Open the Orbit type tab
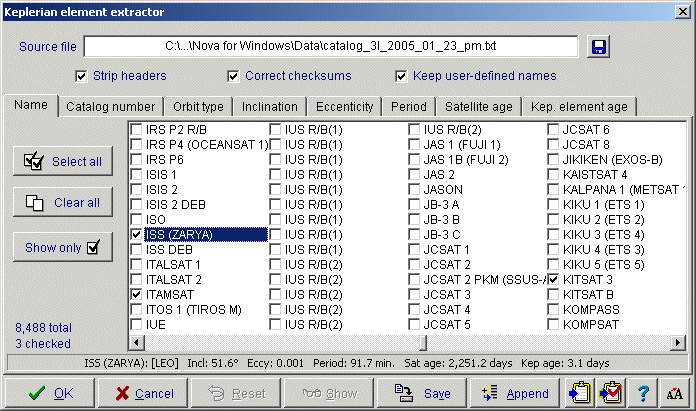The width and height of the screenshot is (696, 411). pos(198,107)
